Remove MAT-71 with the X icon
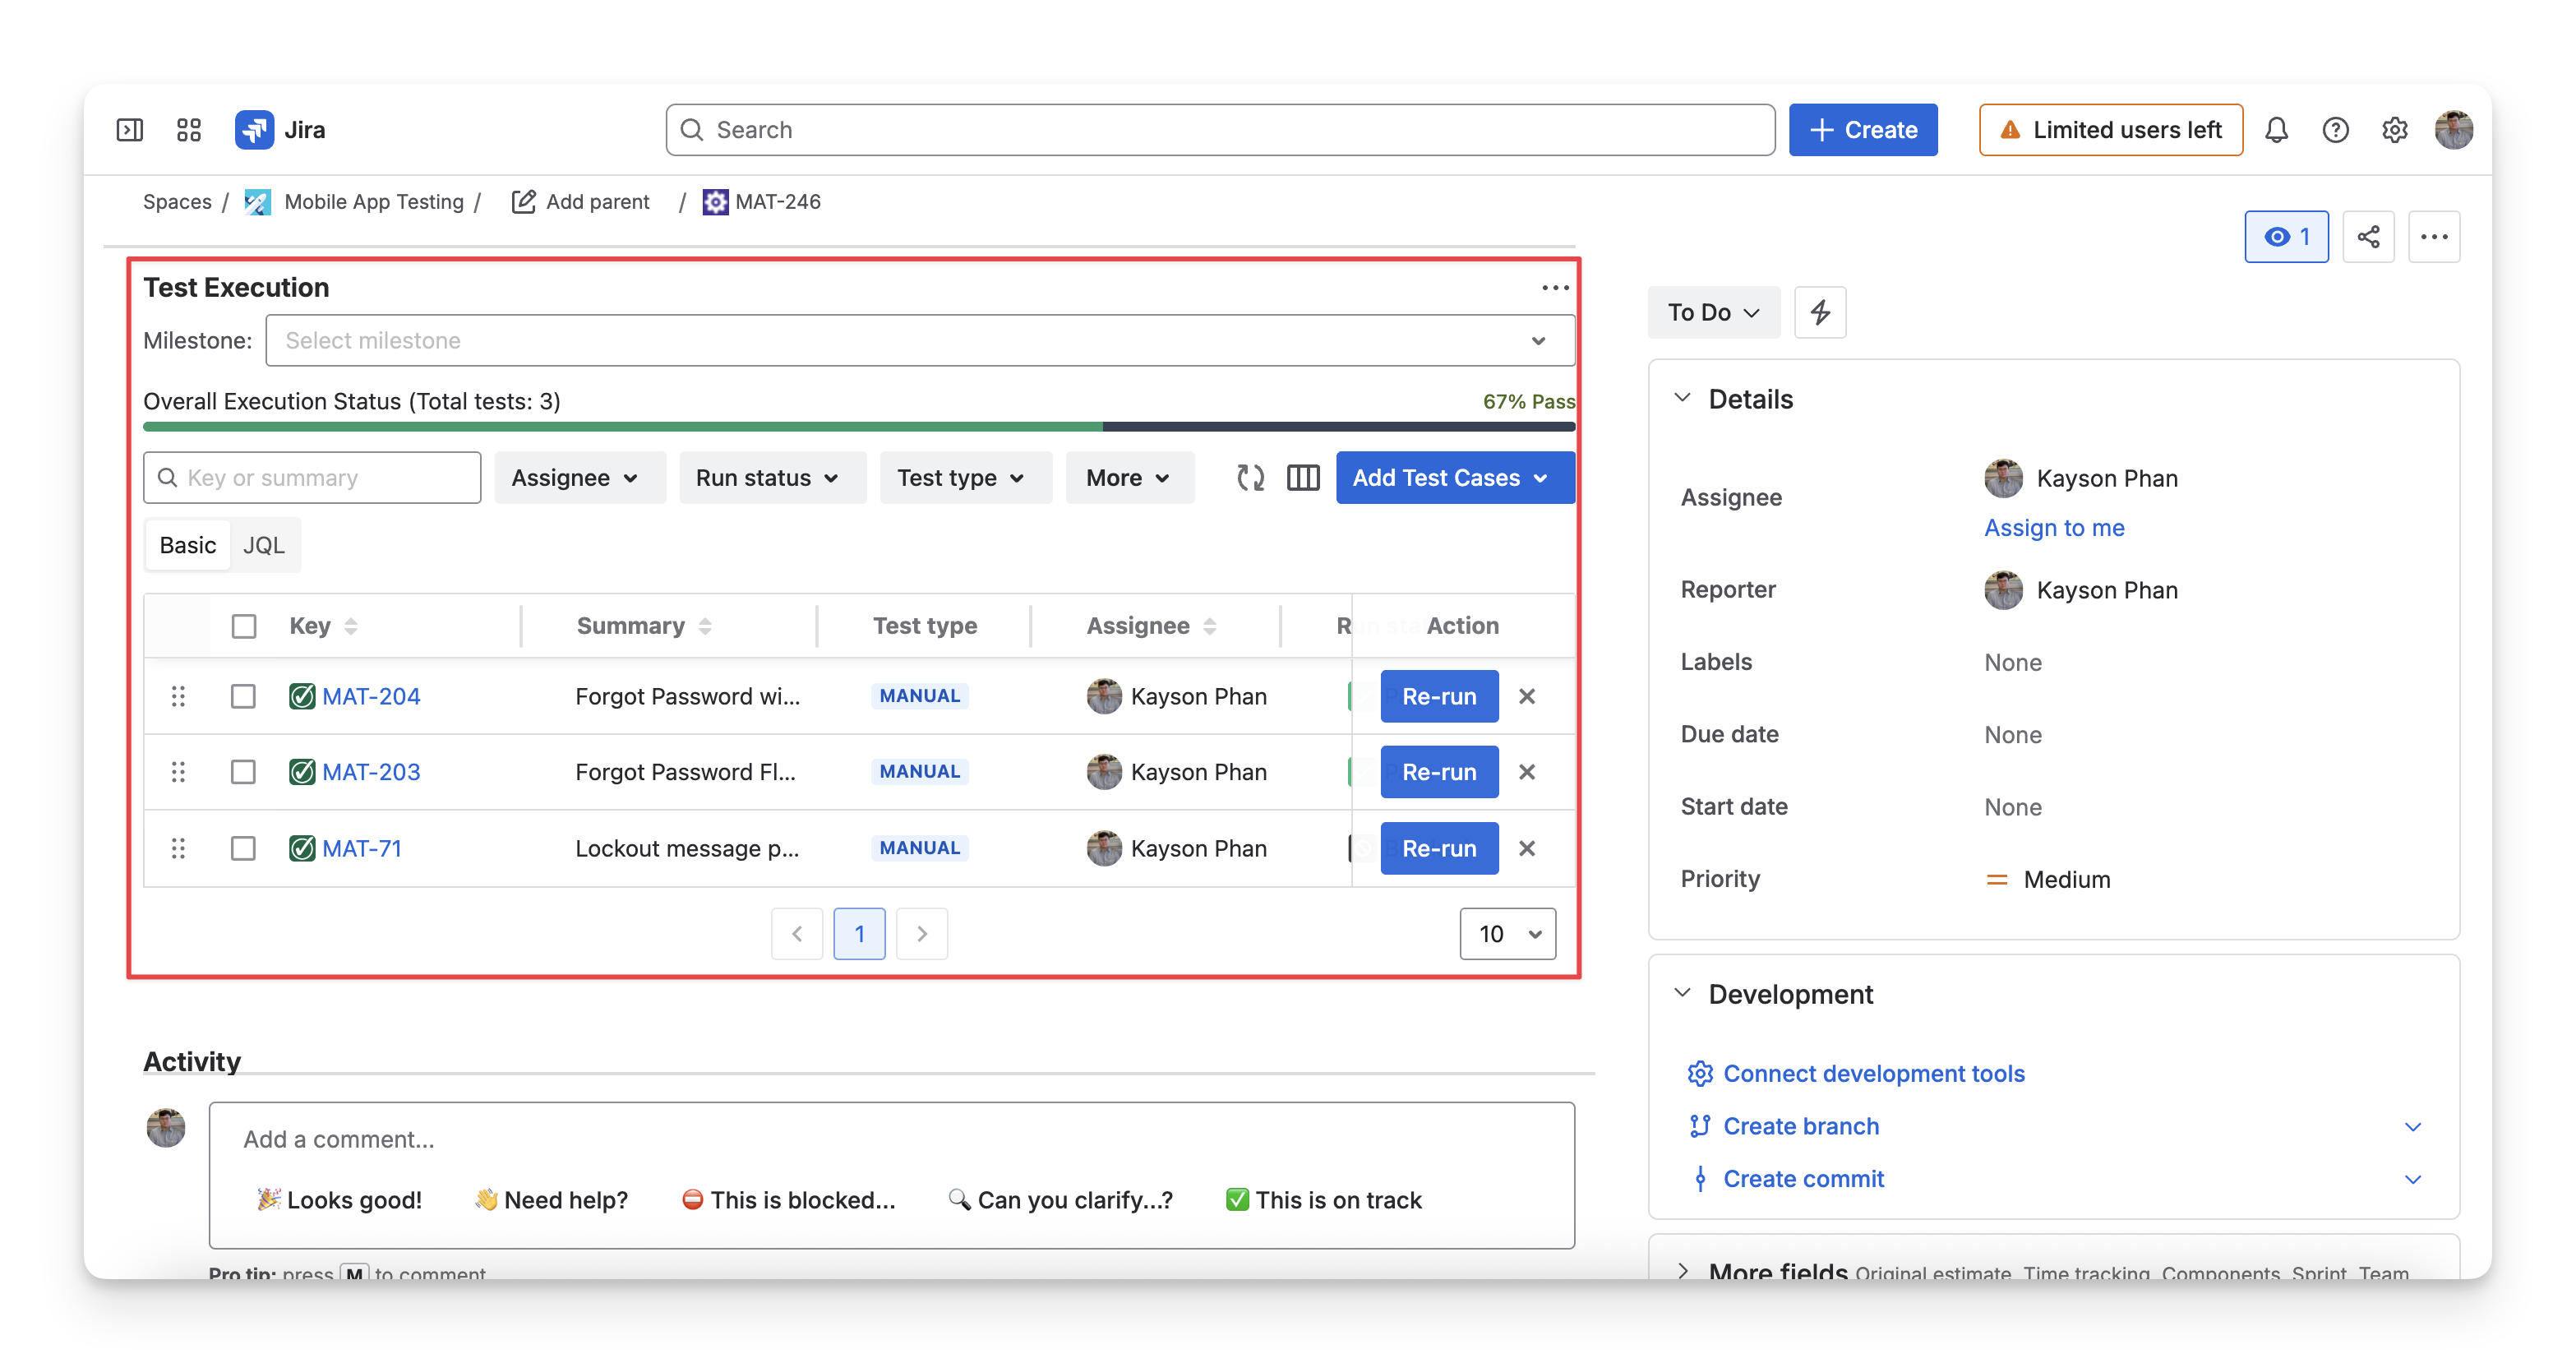 click(1527, 848)
